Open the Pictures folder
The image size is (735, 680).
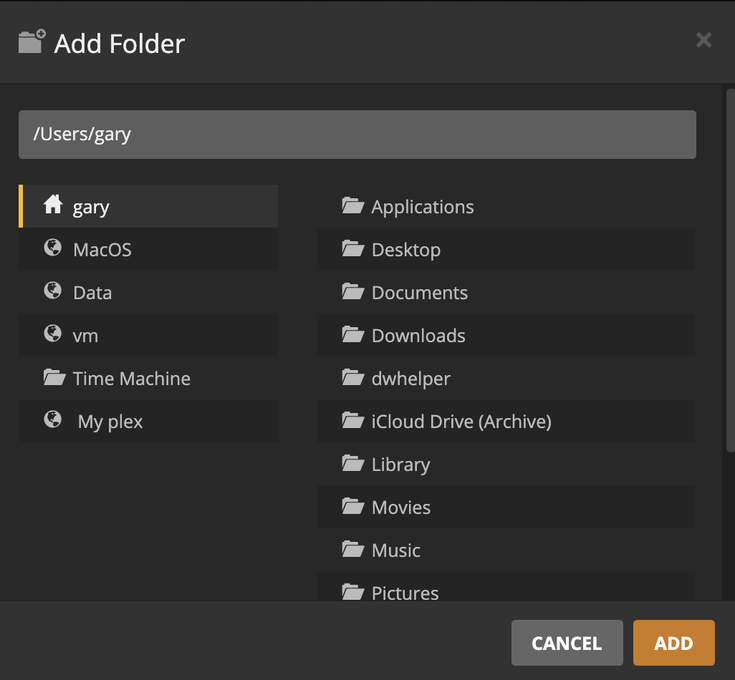(x=404, y=593)
